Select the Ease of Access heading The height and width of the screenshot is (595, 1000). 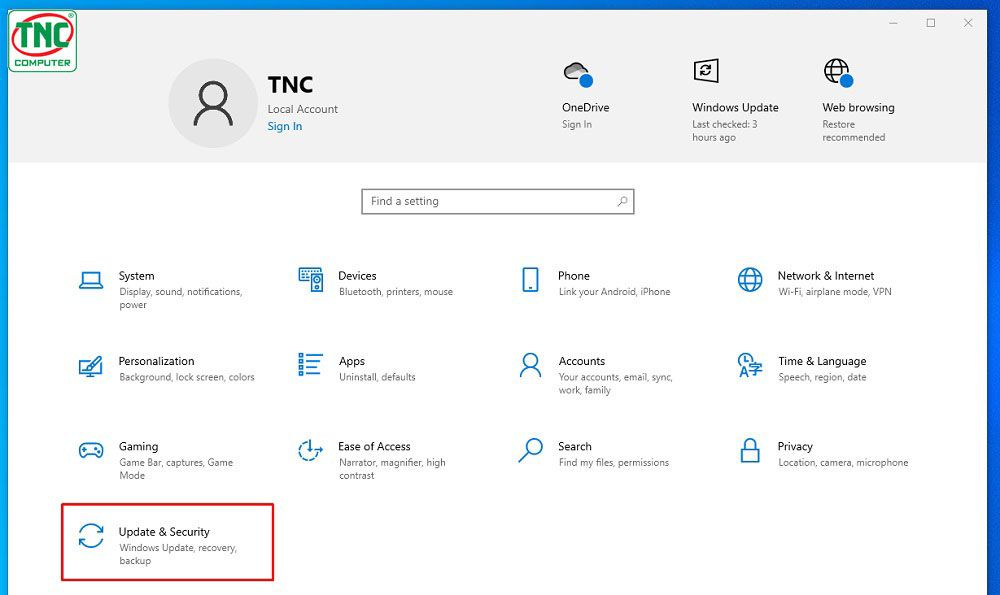coord(374,446)
